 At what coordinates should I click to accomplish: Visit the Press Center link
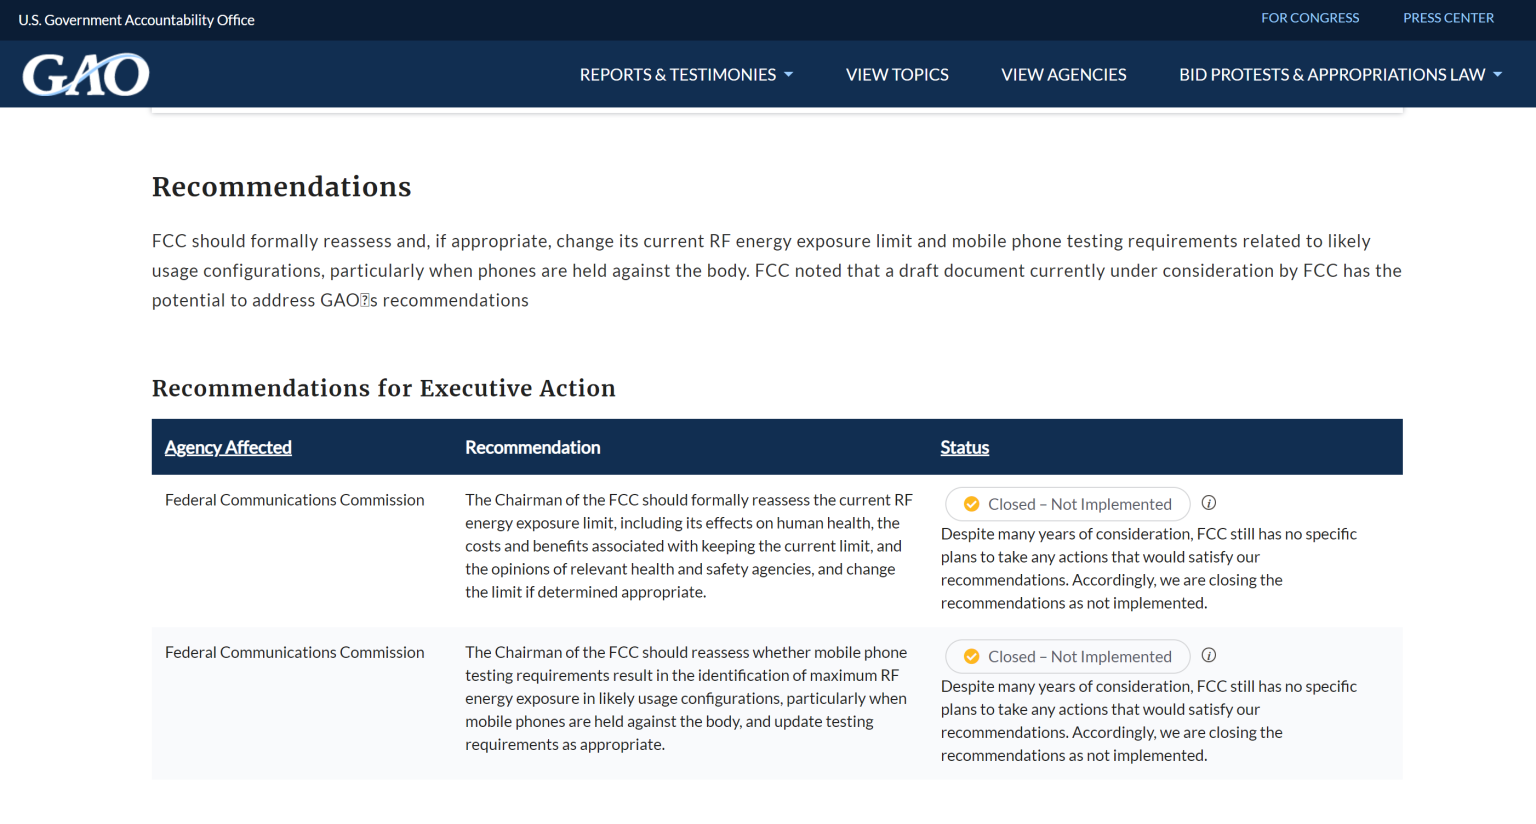point(1448,18)
